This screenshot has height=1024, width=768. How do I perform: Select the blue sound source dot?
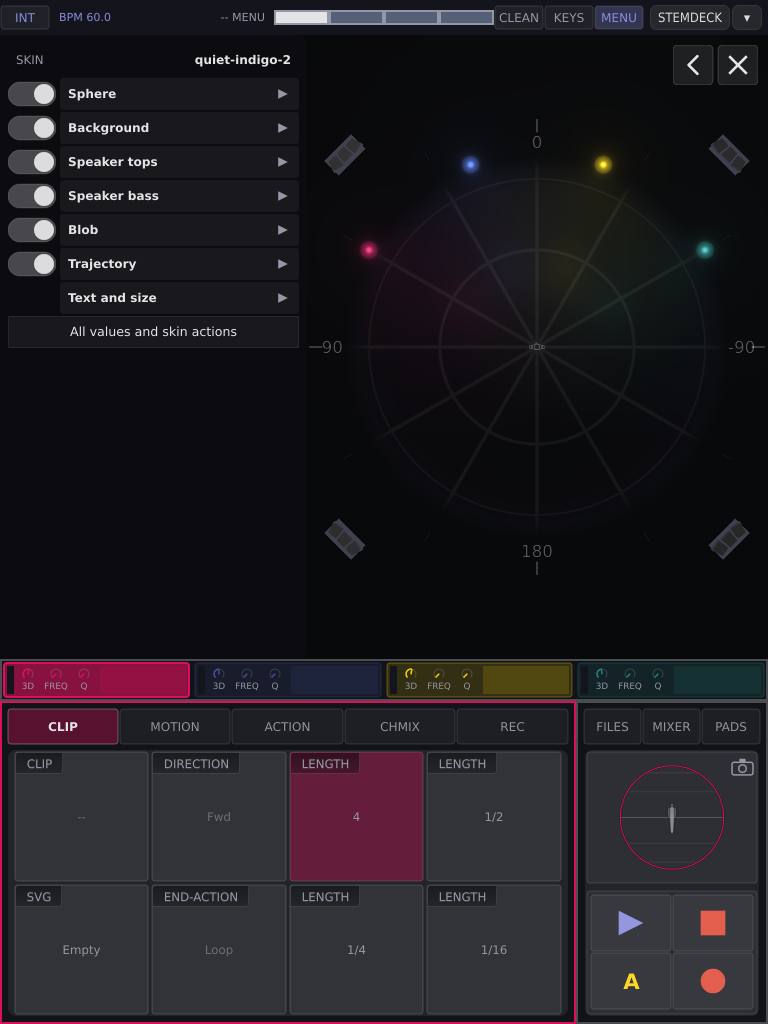pos(470,165)
